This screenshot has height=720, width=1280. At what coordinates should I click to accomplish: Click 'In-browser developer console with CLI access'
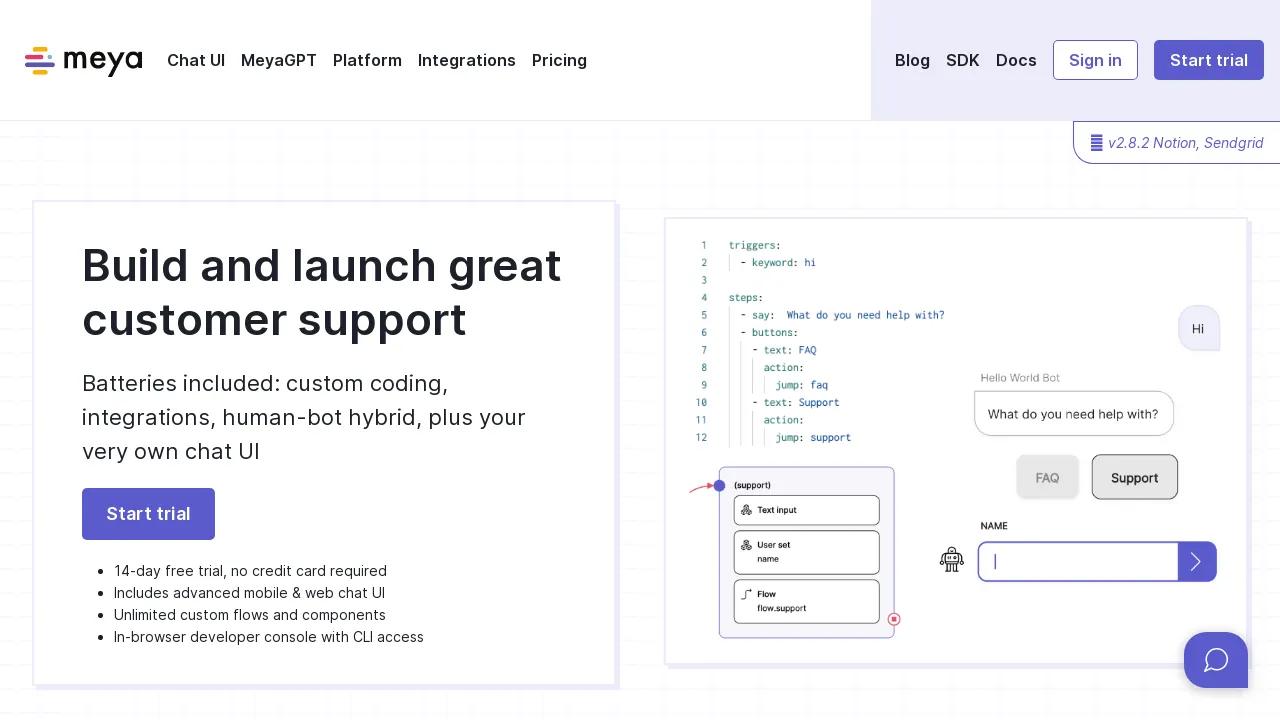point(269,637)
